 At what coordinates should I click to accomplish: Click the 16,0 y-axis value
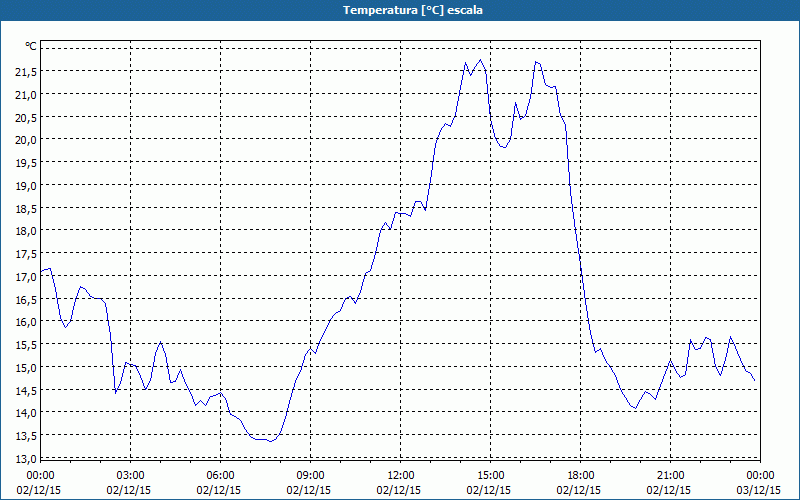(26, 322)
